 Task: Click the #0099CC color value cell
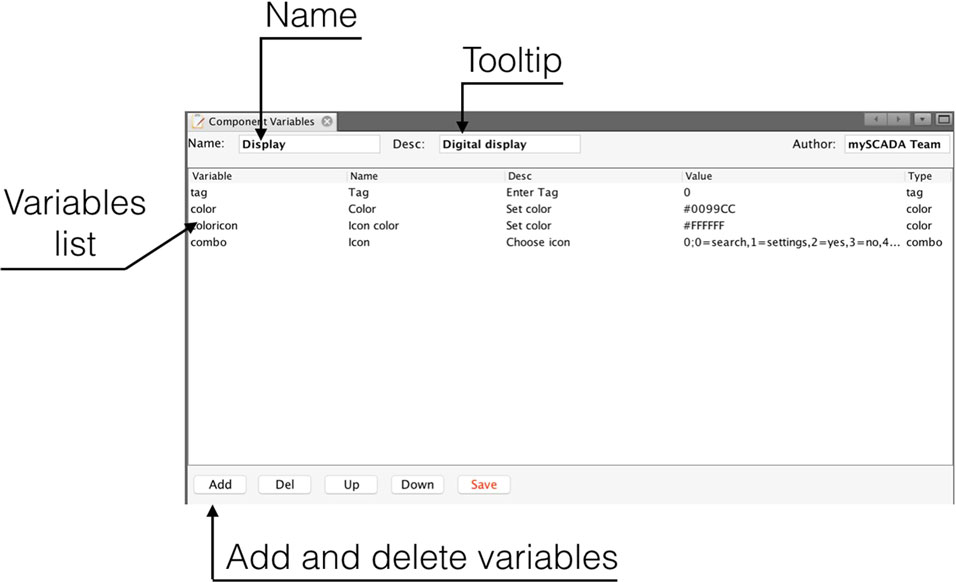710,209
